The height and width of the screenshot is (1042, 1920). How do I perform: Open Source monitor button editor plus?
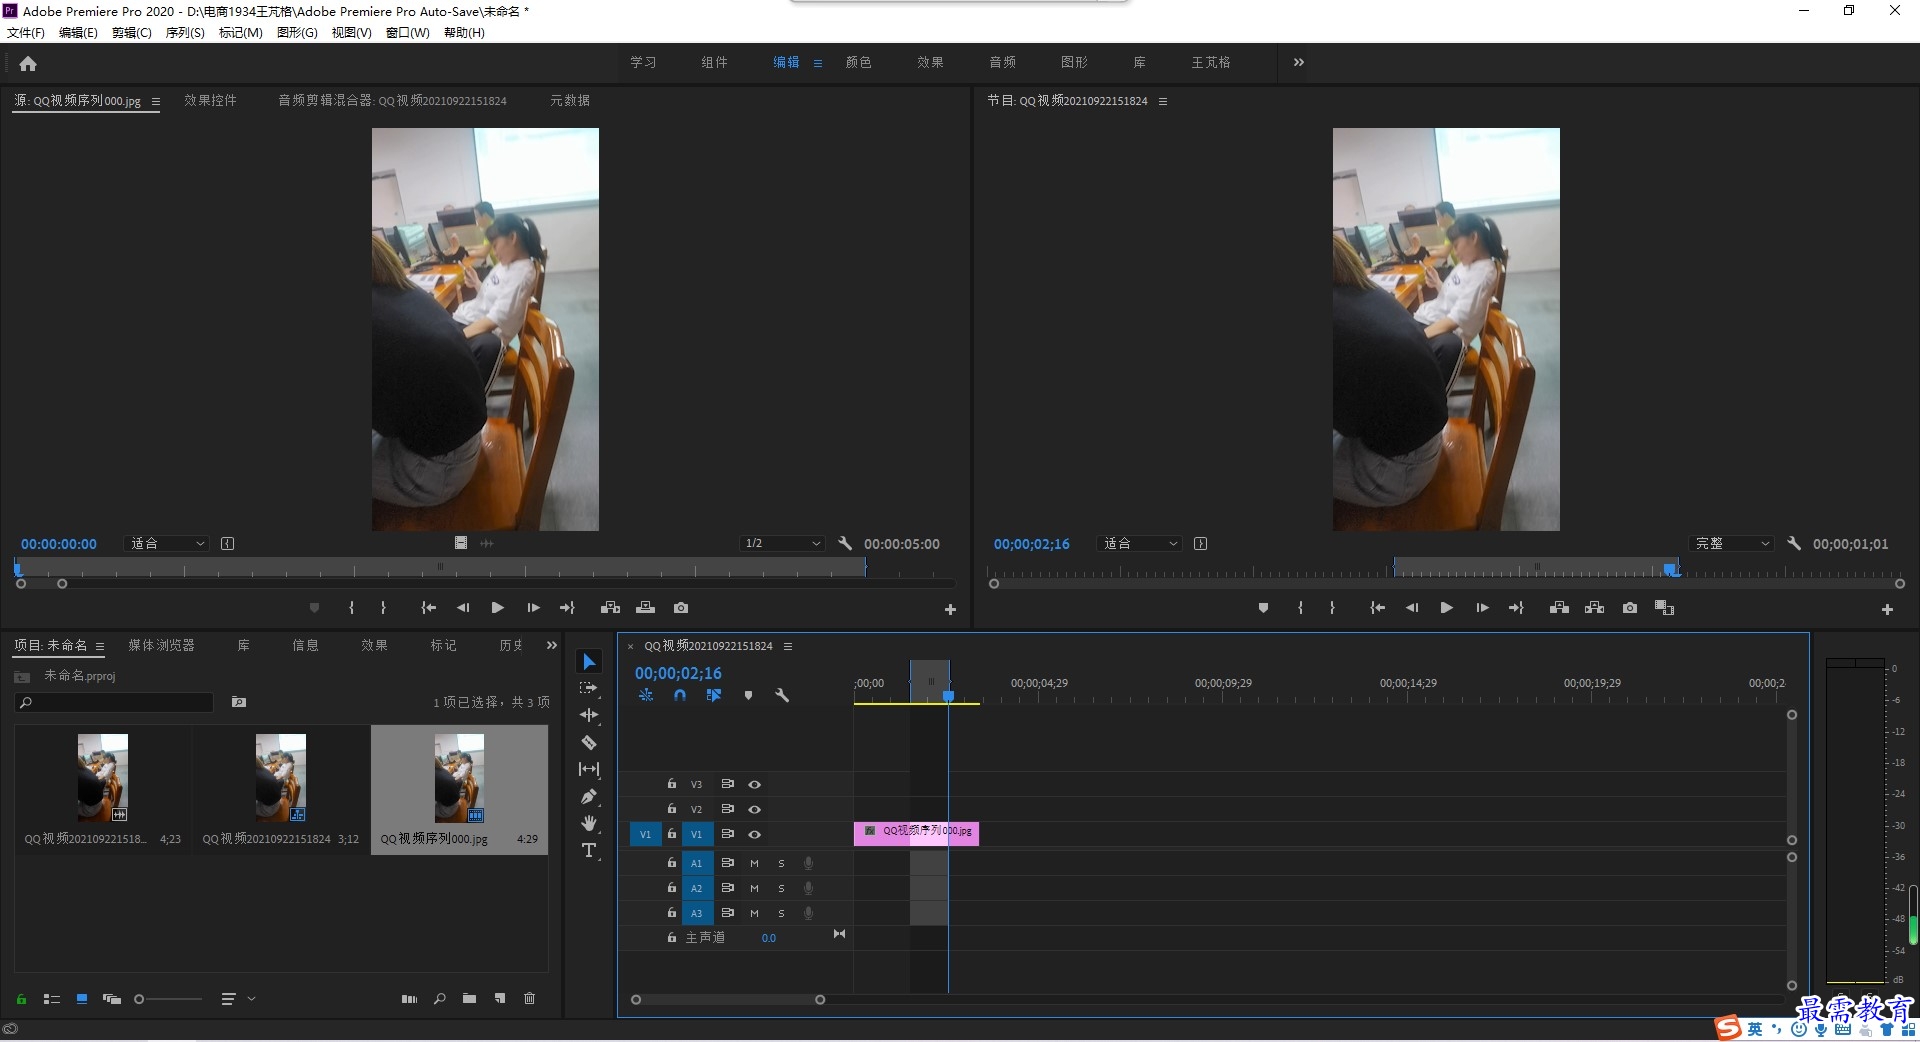pos(950,609)
